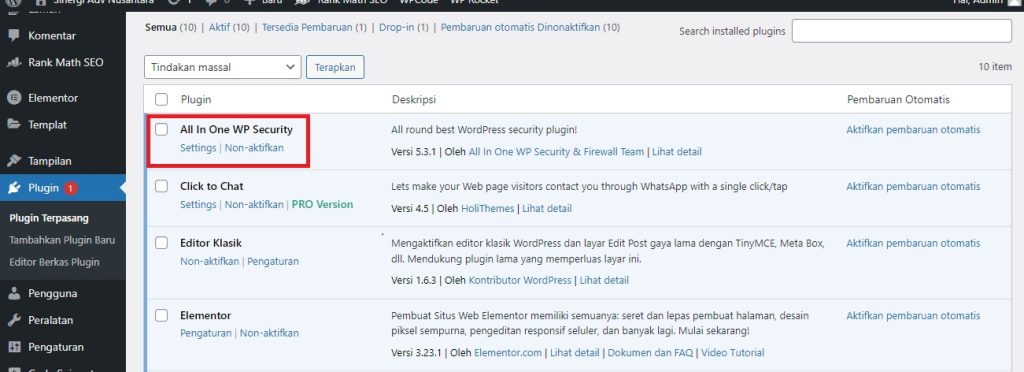Screen dimensions: 1024x372
Task: Focus the Search installed plugins field
Action: (x=902, y=31)
